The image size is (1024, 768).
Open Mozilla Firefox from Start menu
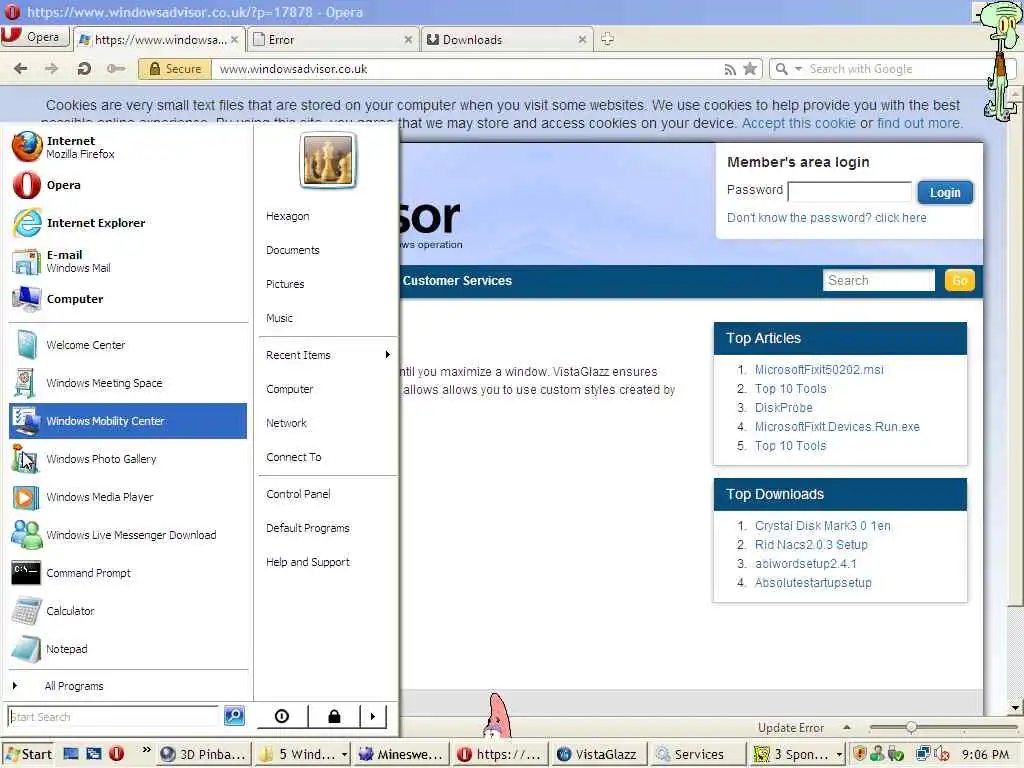click(x=128, y=147)
